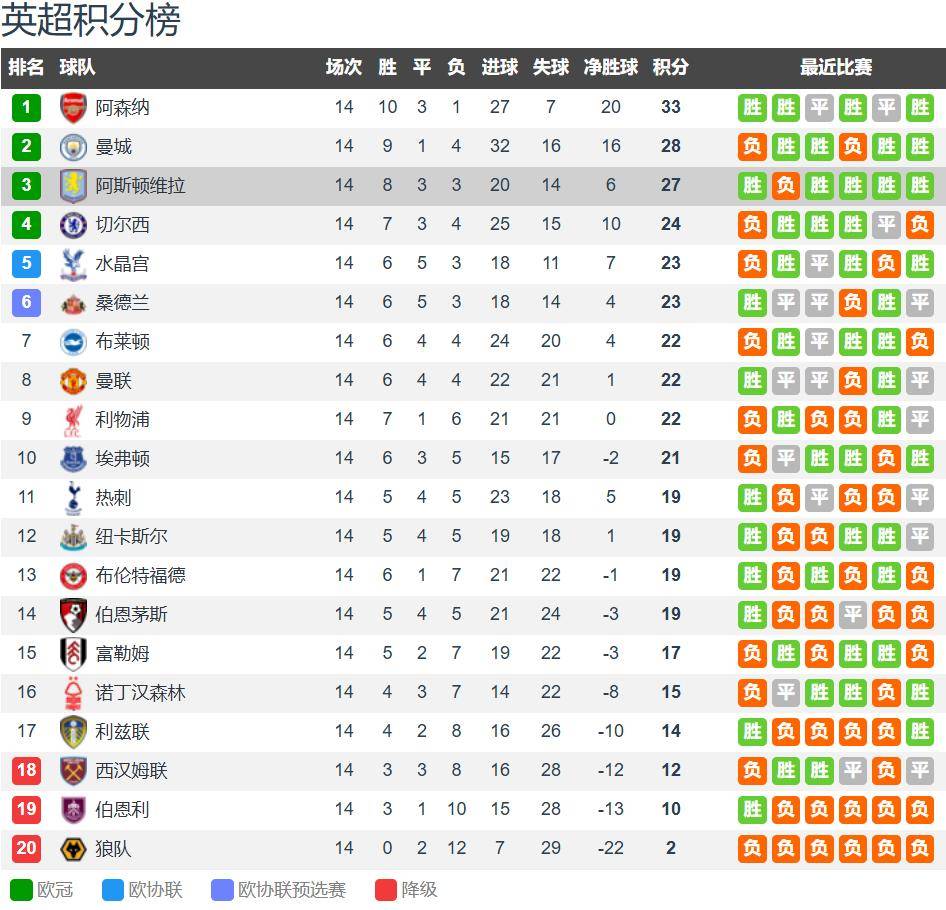
Task: Click the Liverpool club crest
Action: [74, 420]
